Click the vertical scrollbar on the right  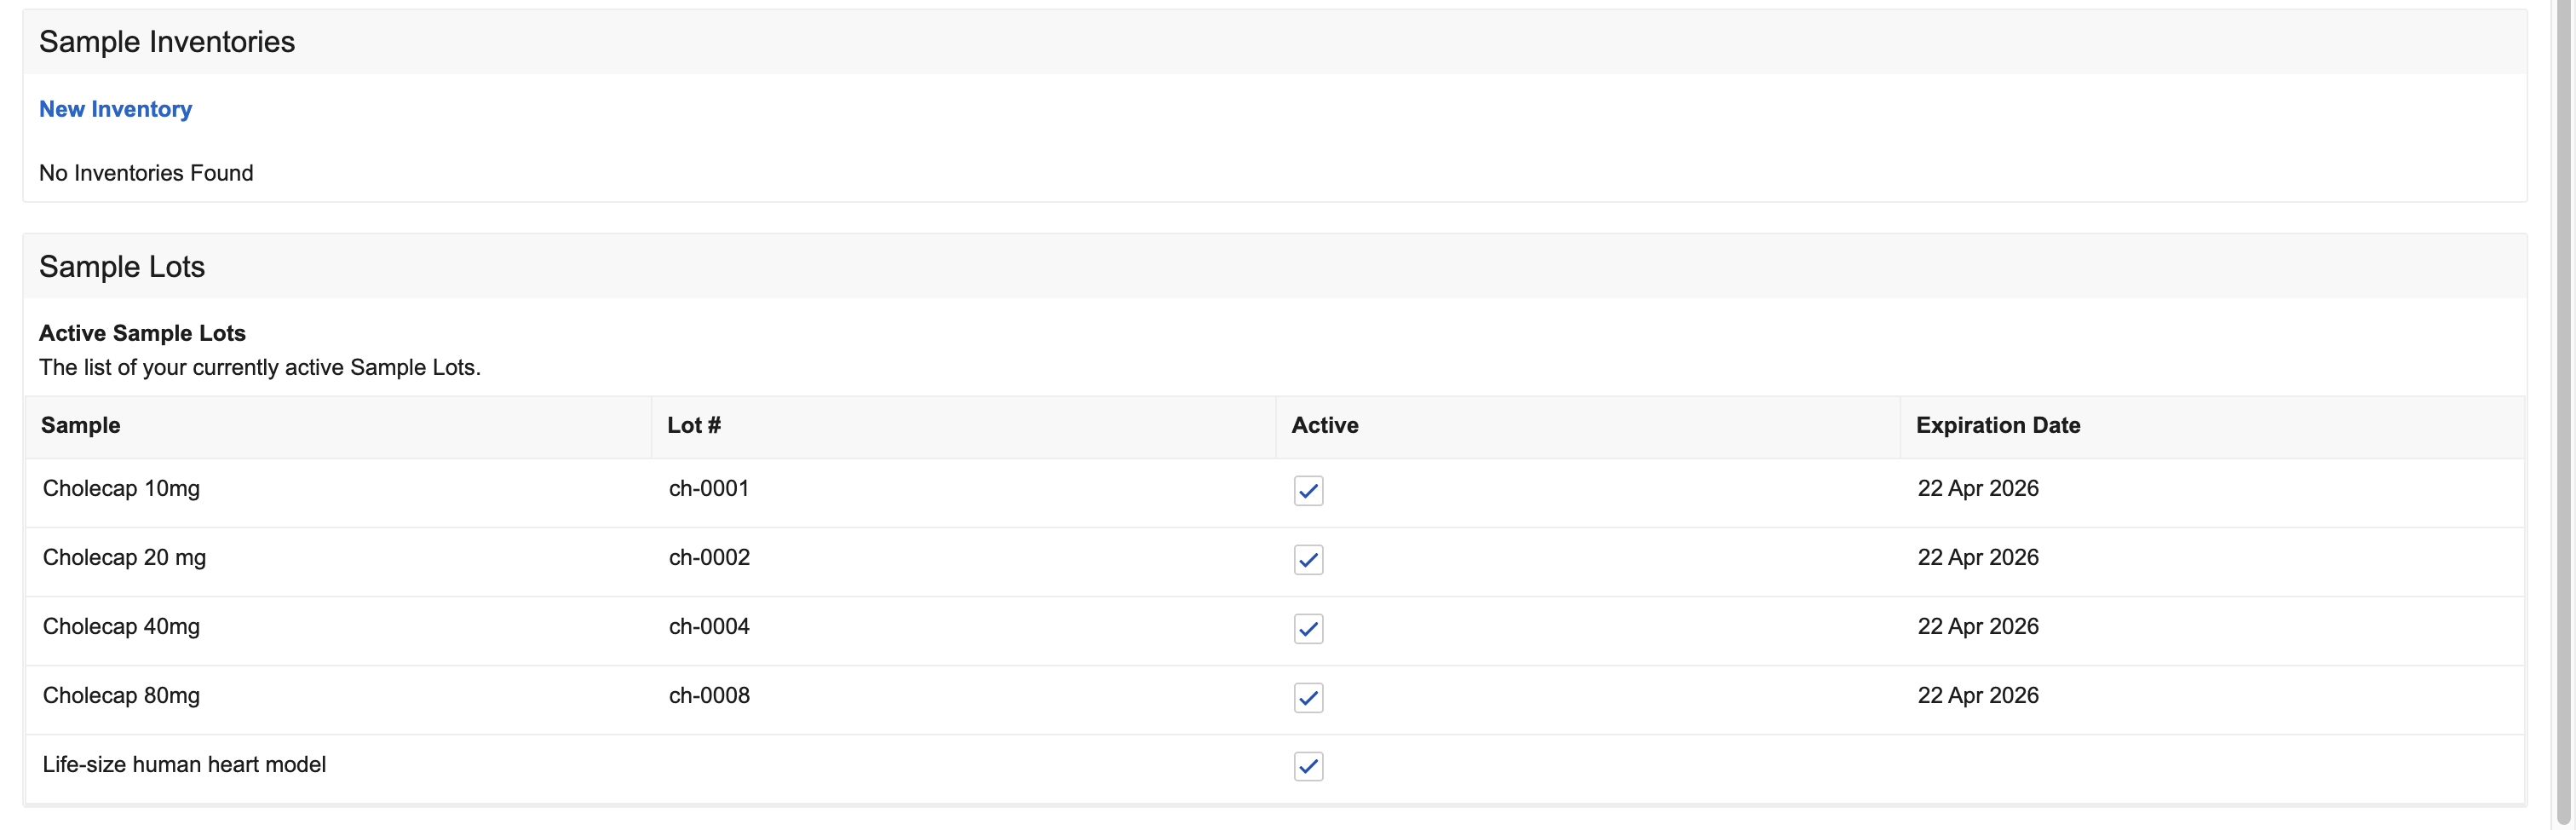[2562, 400]
